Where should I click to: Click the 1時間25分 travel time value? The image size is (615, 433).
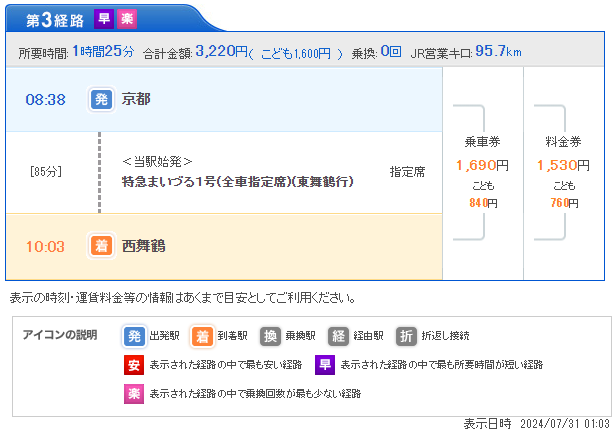(x=103, y=51)
